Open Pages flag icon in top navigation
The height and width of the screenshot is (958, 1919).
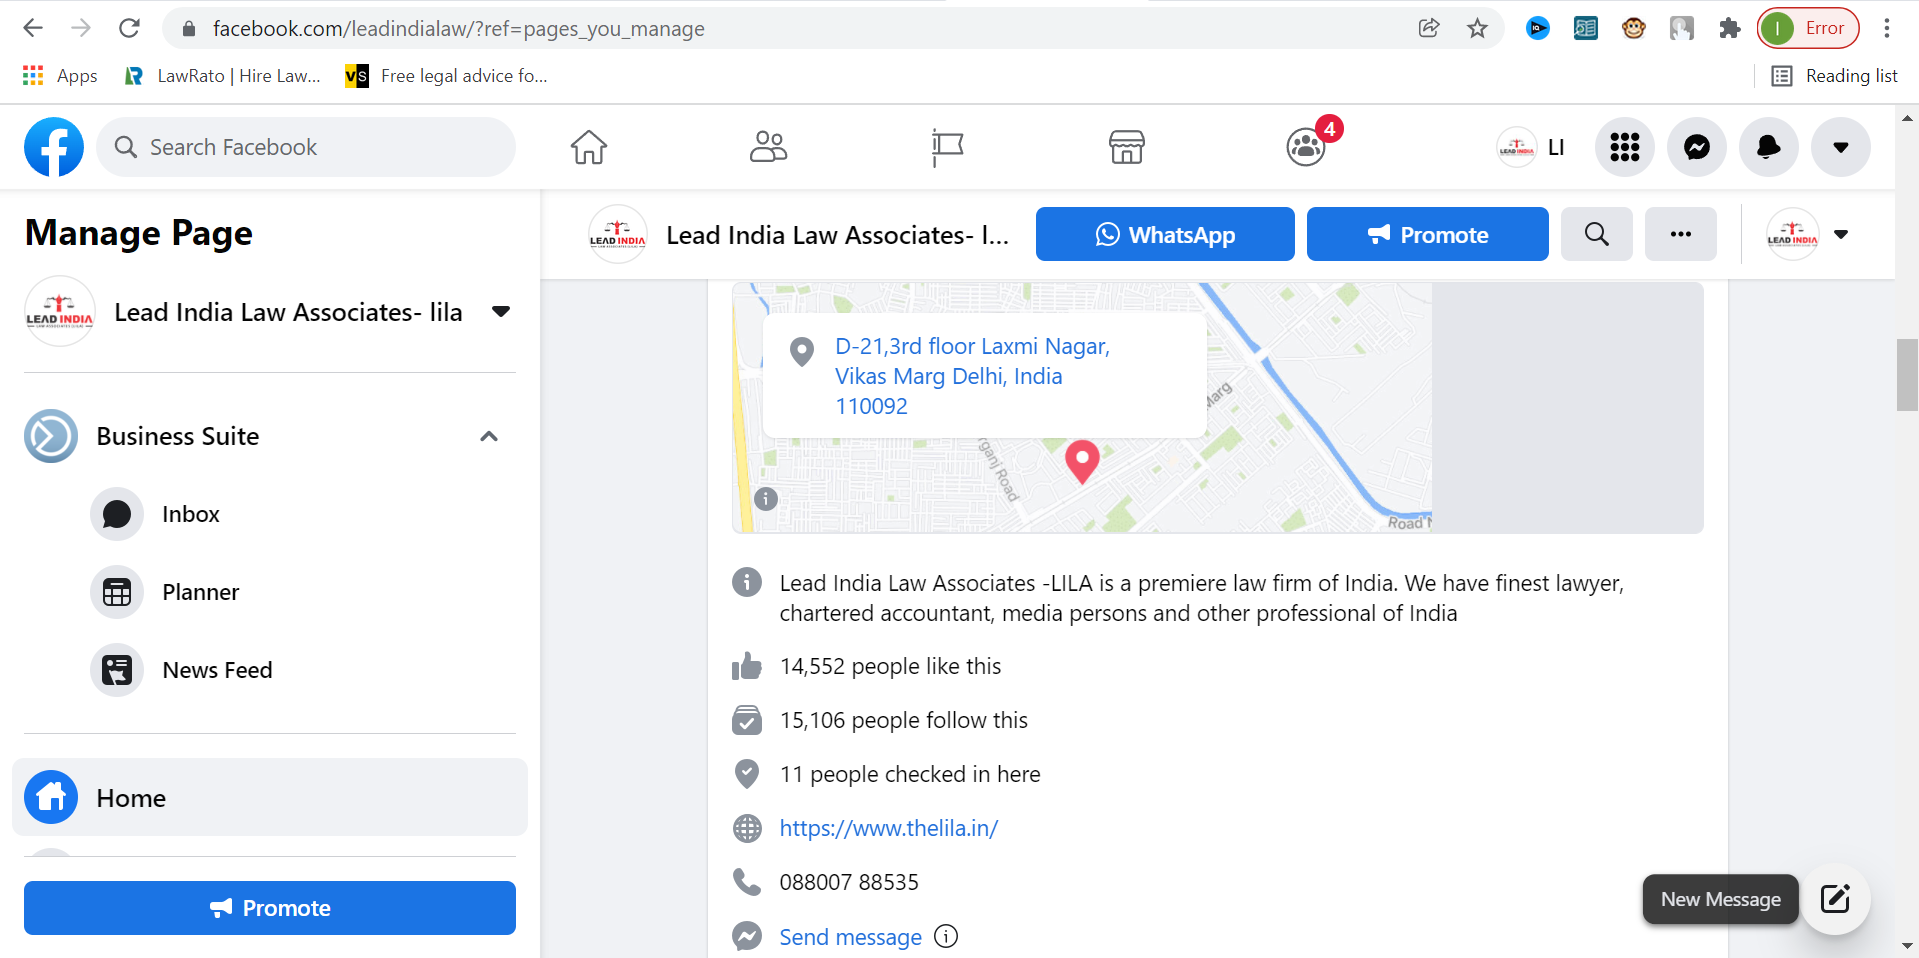947,147
